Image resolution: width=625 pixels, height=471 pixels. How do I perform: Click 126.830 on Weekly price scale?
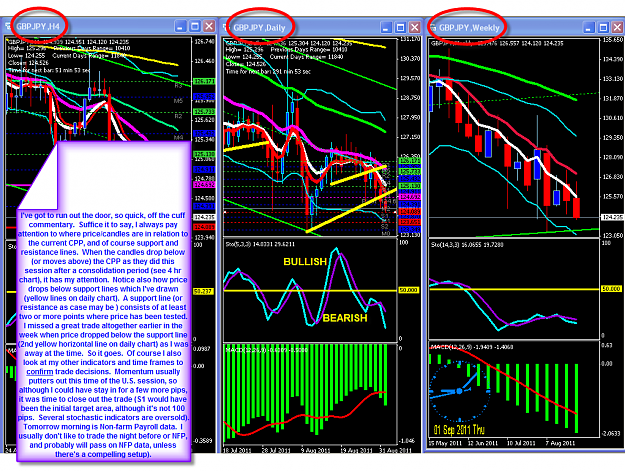pos(611,177)
